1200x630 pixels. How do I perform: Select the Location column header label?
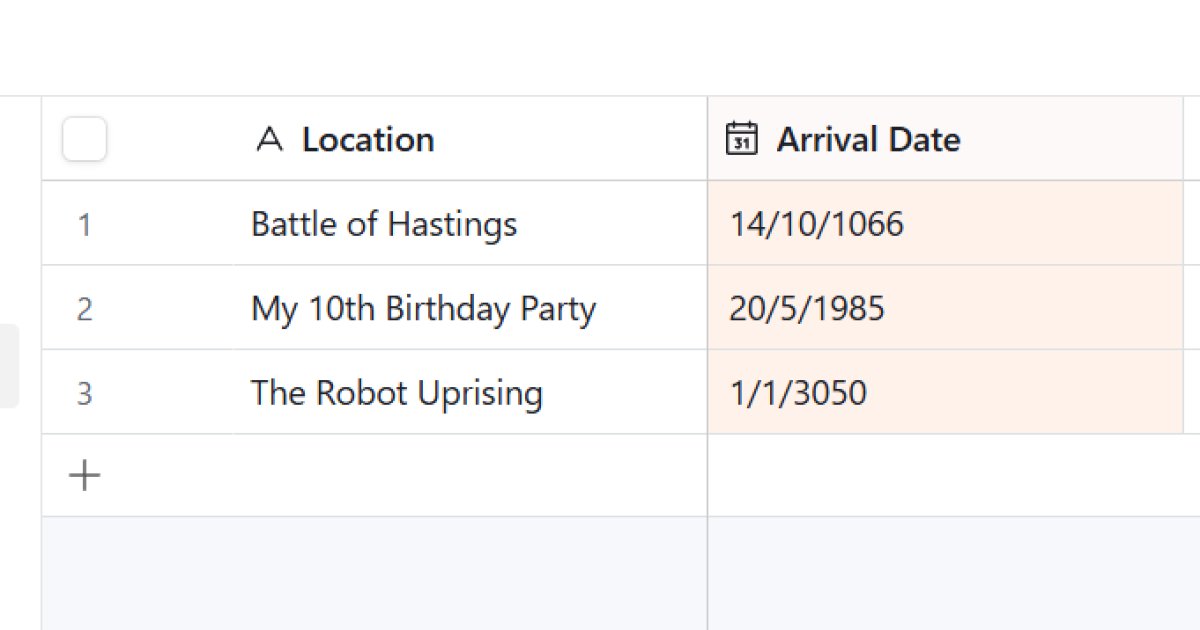[368, 139]
